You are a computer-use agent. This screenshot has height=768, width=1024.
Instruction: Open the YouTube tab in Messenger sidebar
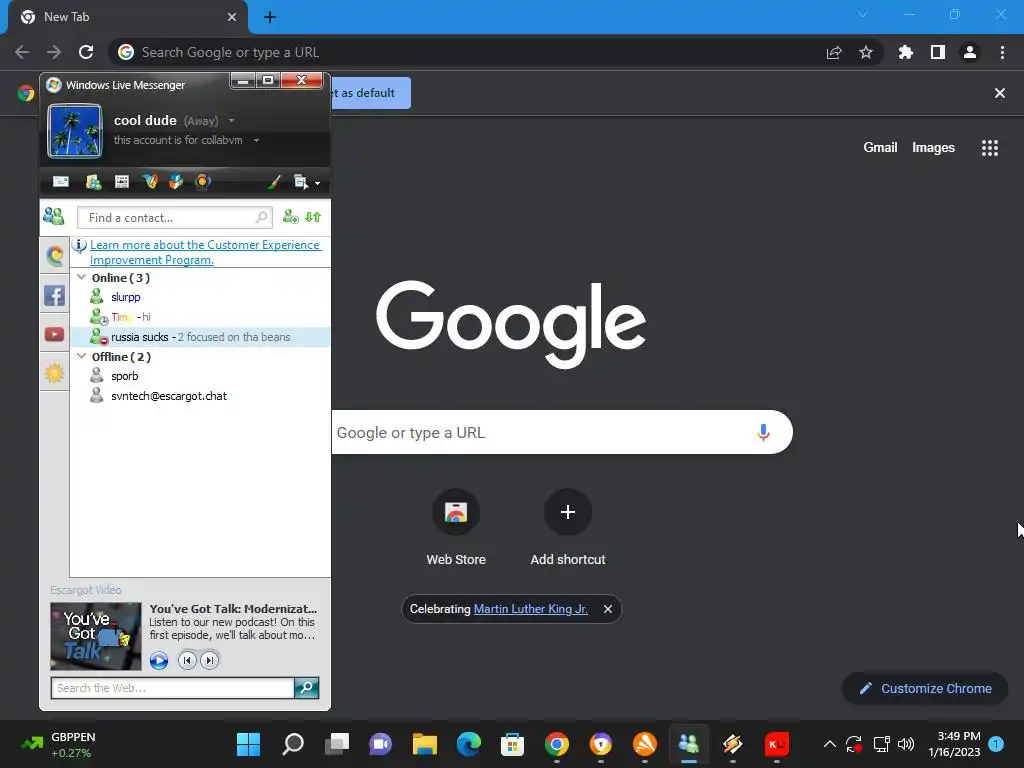(55, 334)
